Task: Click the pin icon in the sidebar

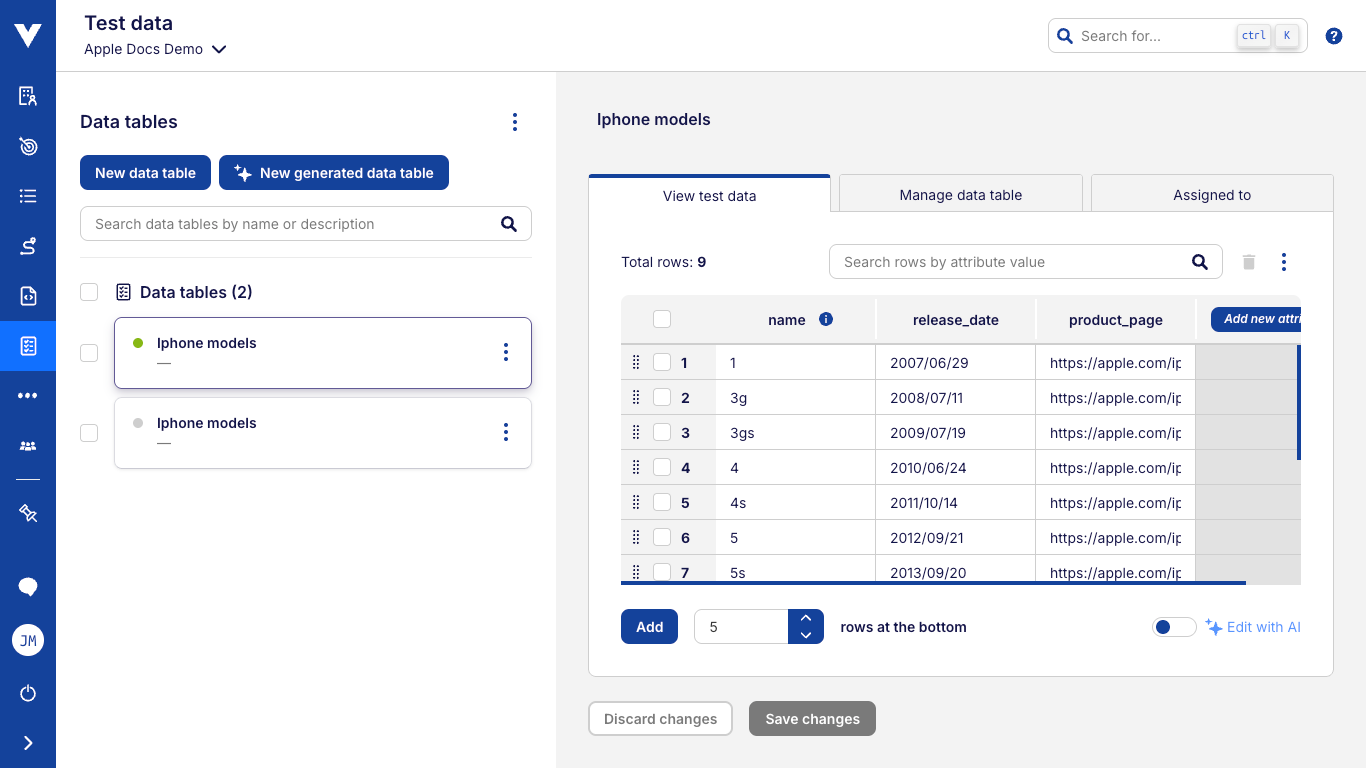Action: point(27,513)
